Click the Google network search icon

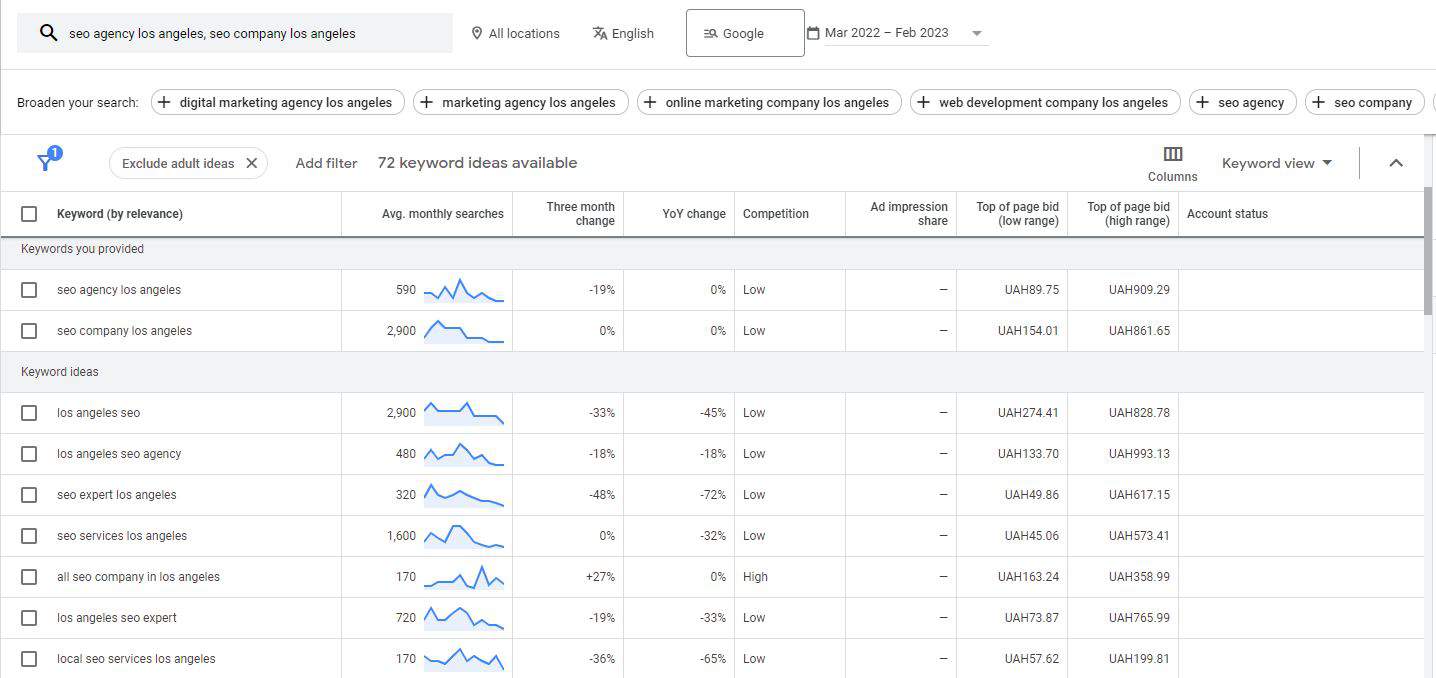click(x=710, y=32)
